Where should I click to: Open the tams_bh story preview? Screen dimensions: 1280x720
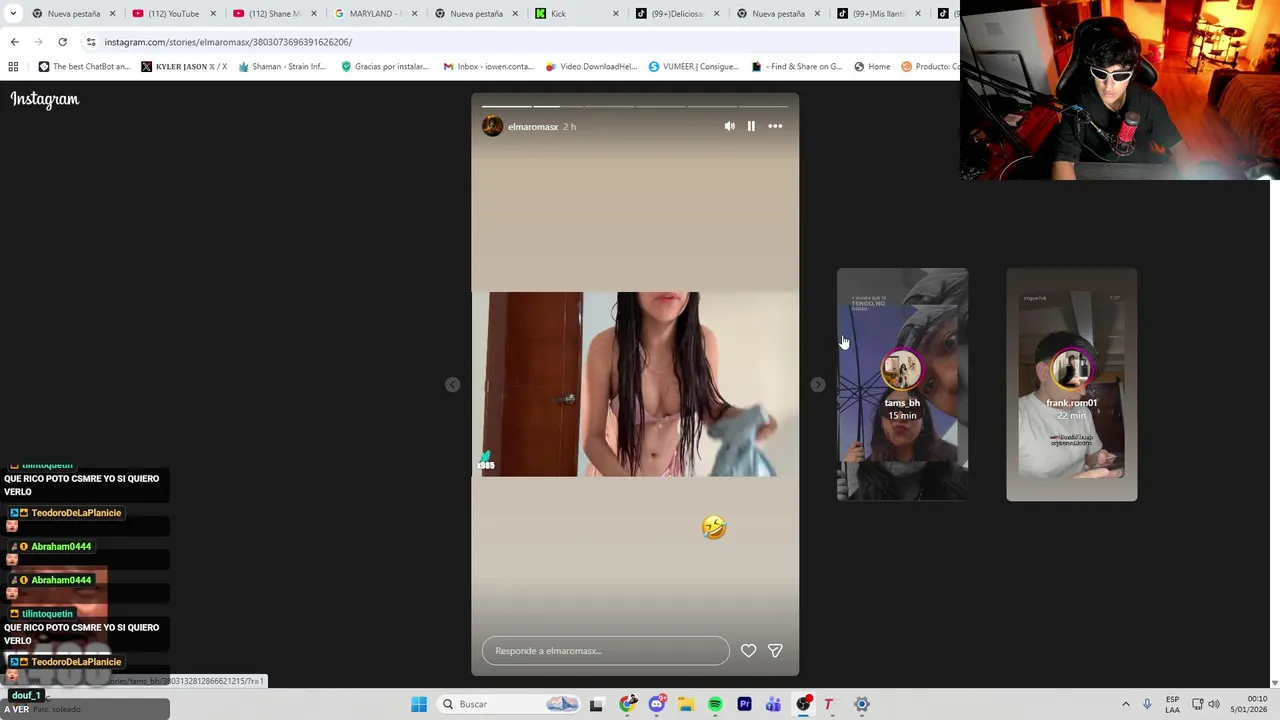[902, 384]
